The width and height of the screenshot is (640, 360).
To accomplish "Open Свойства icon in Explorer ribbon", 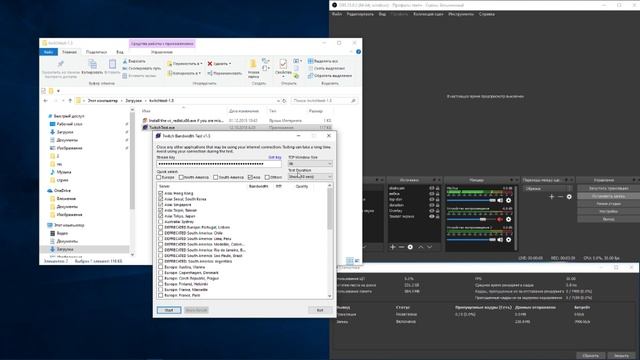I will [x=283, y=64].
